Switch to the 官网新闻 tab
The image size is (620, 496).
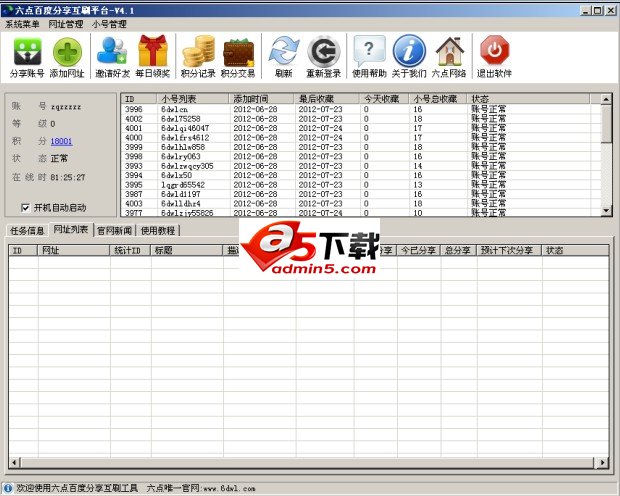(x=114, y=231)
